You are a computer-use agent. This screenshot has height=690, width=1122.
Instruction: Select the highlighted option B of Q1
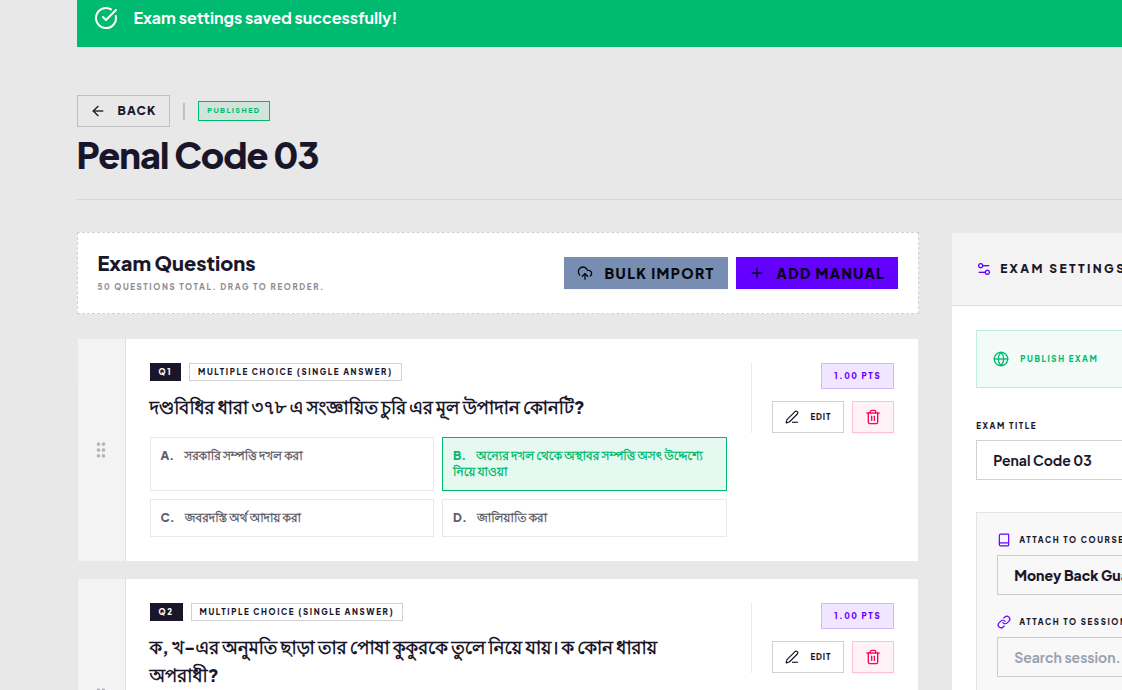click(x=584, y=464)
